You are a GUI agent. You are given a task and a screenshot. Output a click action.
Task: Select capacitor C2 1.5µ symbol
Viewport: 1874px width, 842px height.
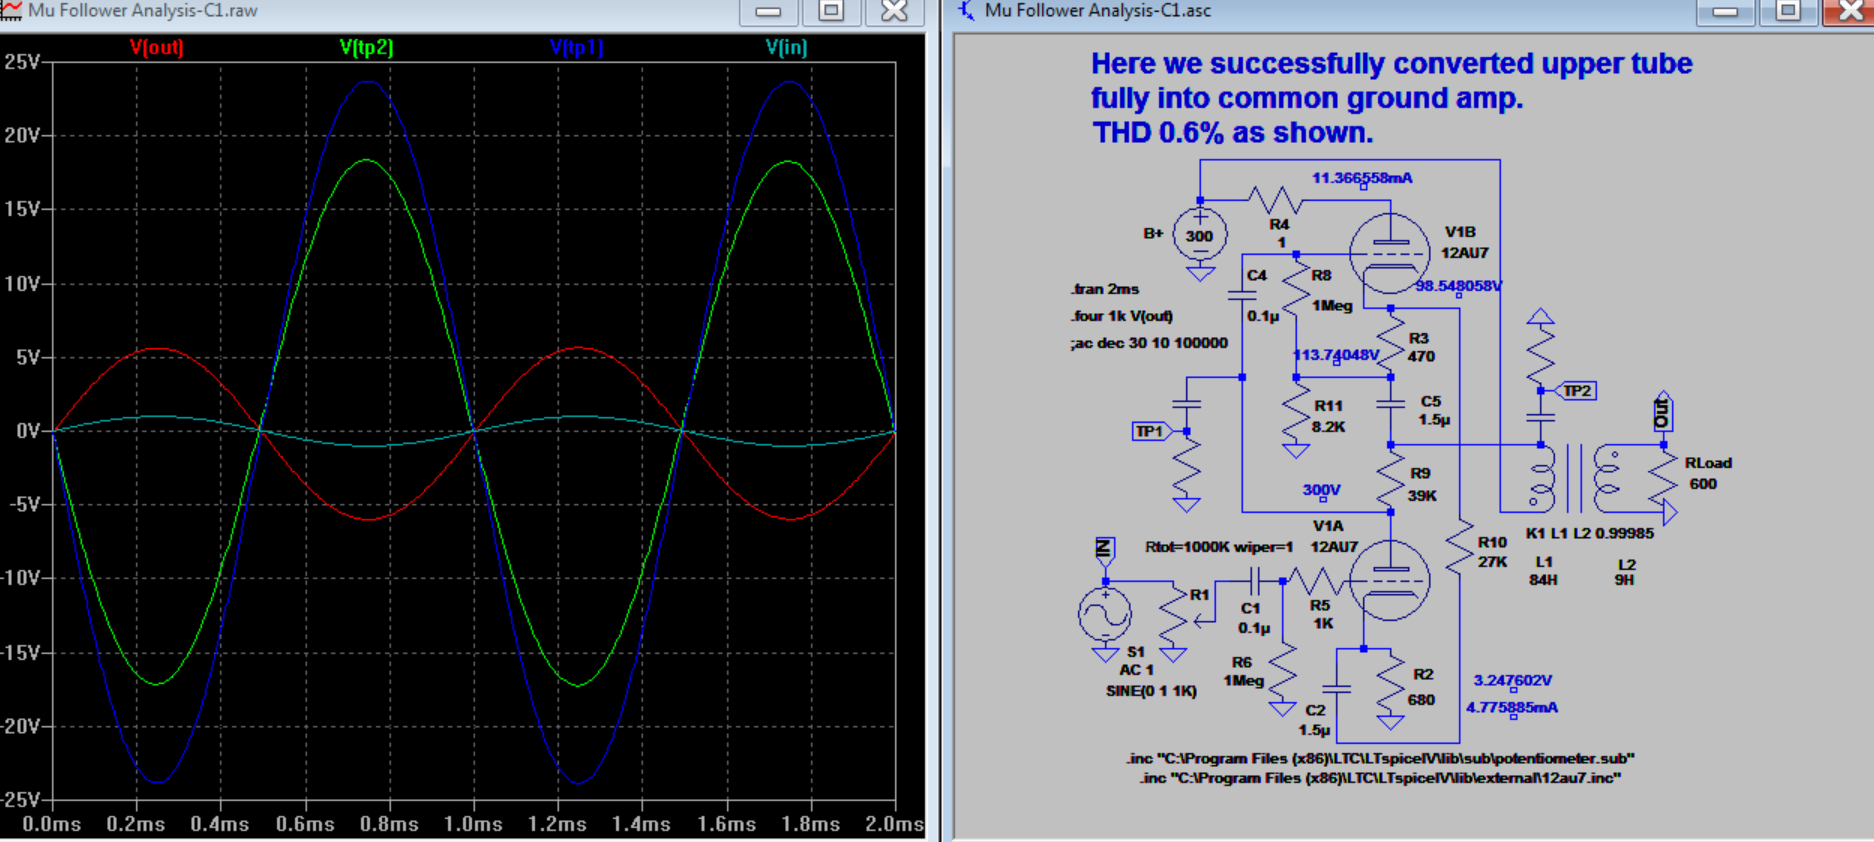tap(1337, 689)
